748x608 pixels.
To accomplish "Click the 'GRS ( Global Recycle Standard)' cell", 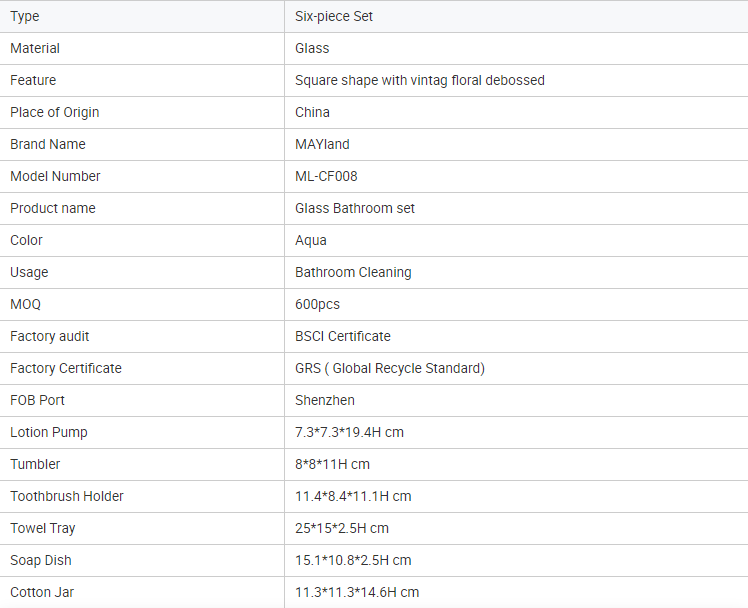I will click(390, 368).
